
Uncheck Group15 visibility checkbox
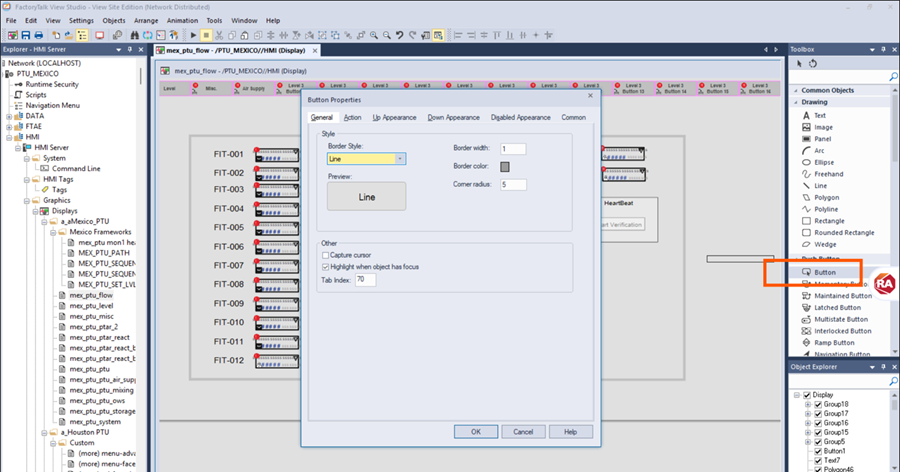818,432
